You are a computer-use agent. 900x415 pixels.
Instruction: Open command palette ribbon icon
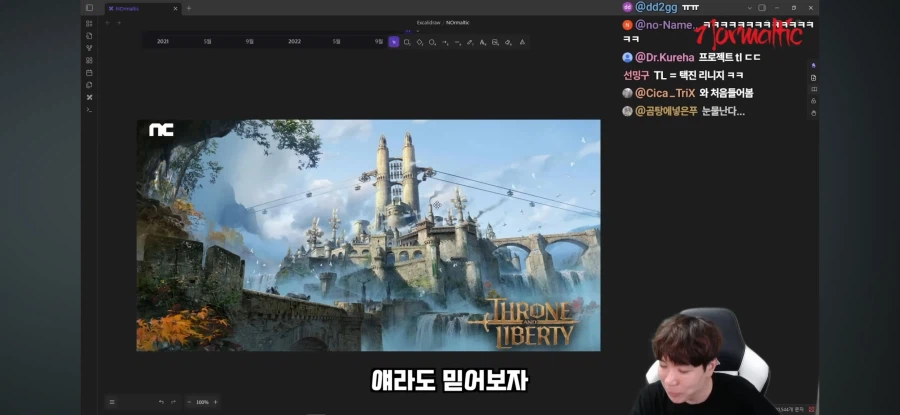[89, 110]
